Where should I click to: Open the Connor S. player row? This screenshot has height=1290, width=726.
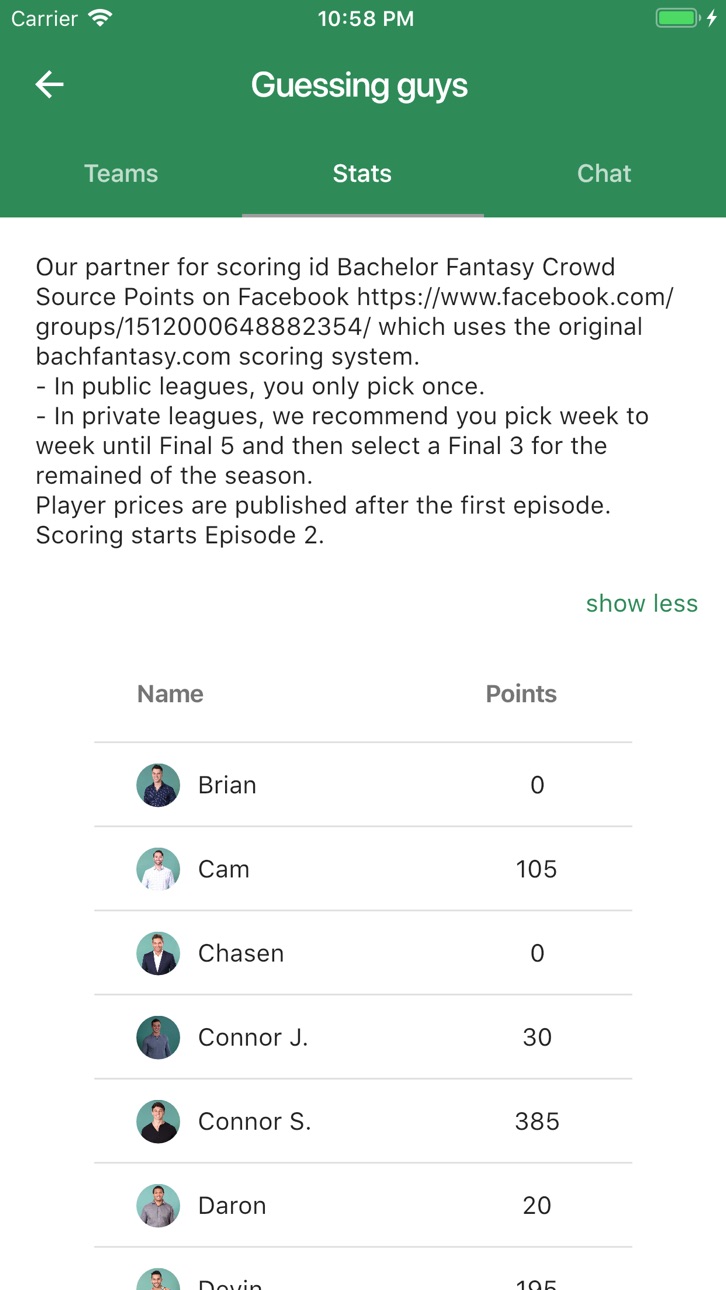(x=363, y=1121)
